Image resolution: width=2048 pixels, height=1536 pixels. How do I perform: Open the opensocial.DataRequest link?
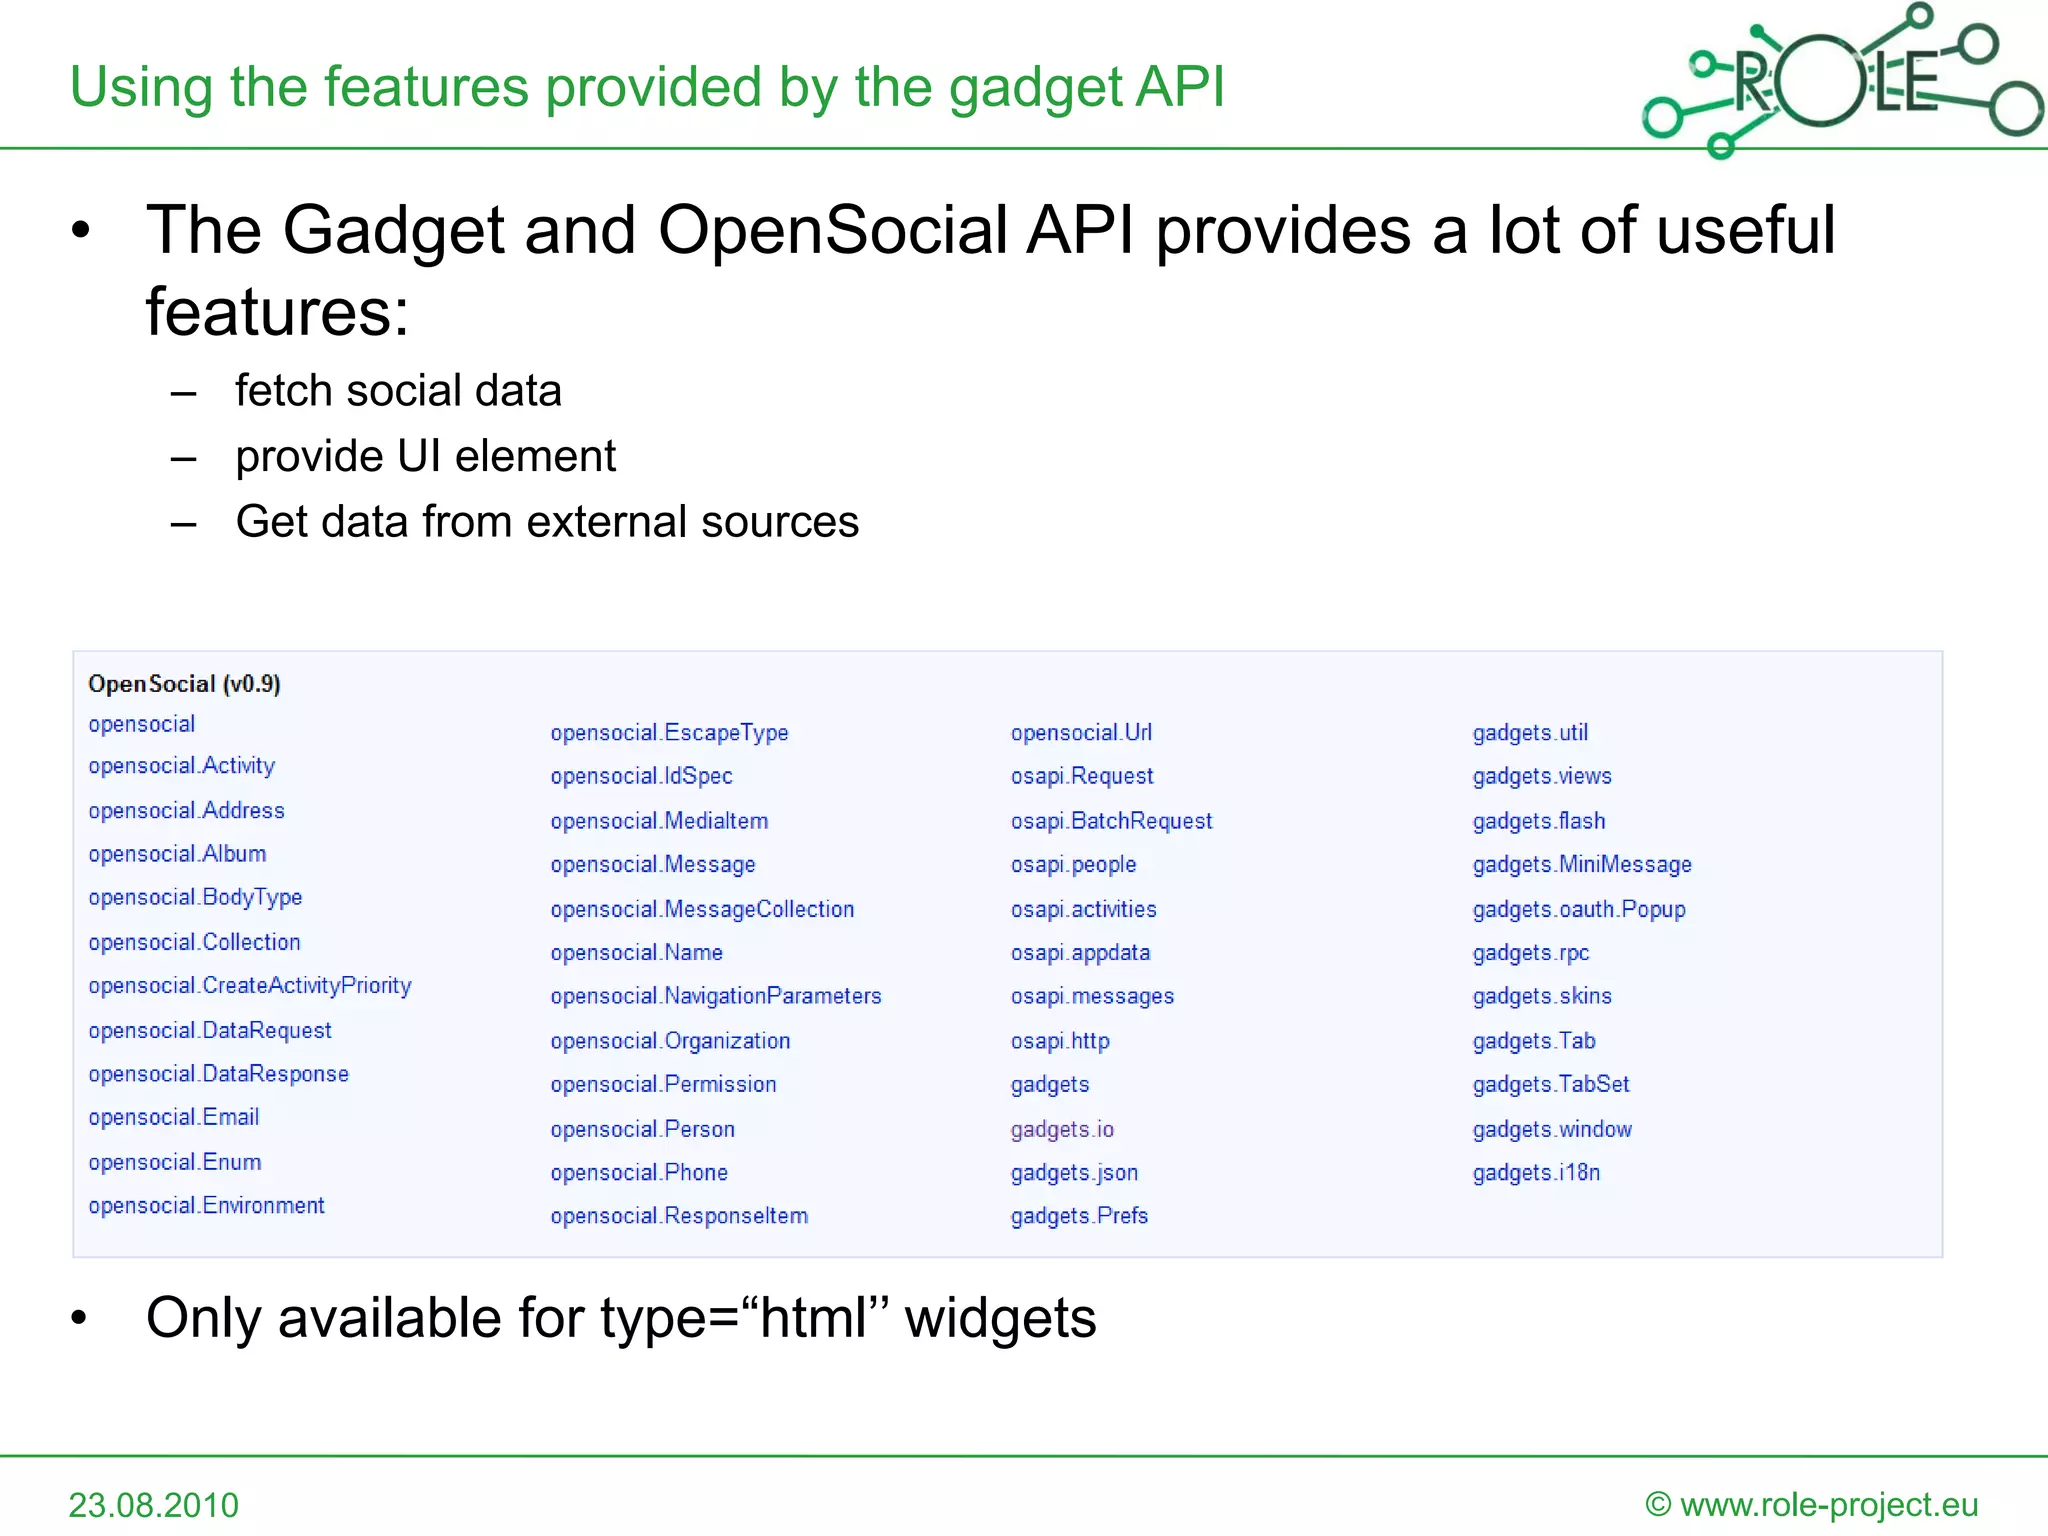pos(210,1030)
